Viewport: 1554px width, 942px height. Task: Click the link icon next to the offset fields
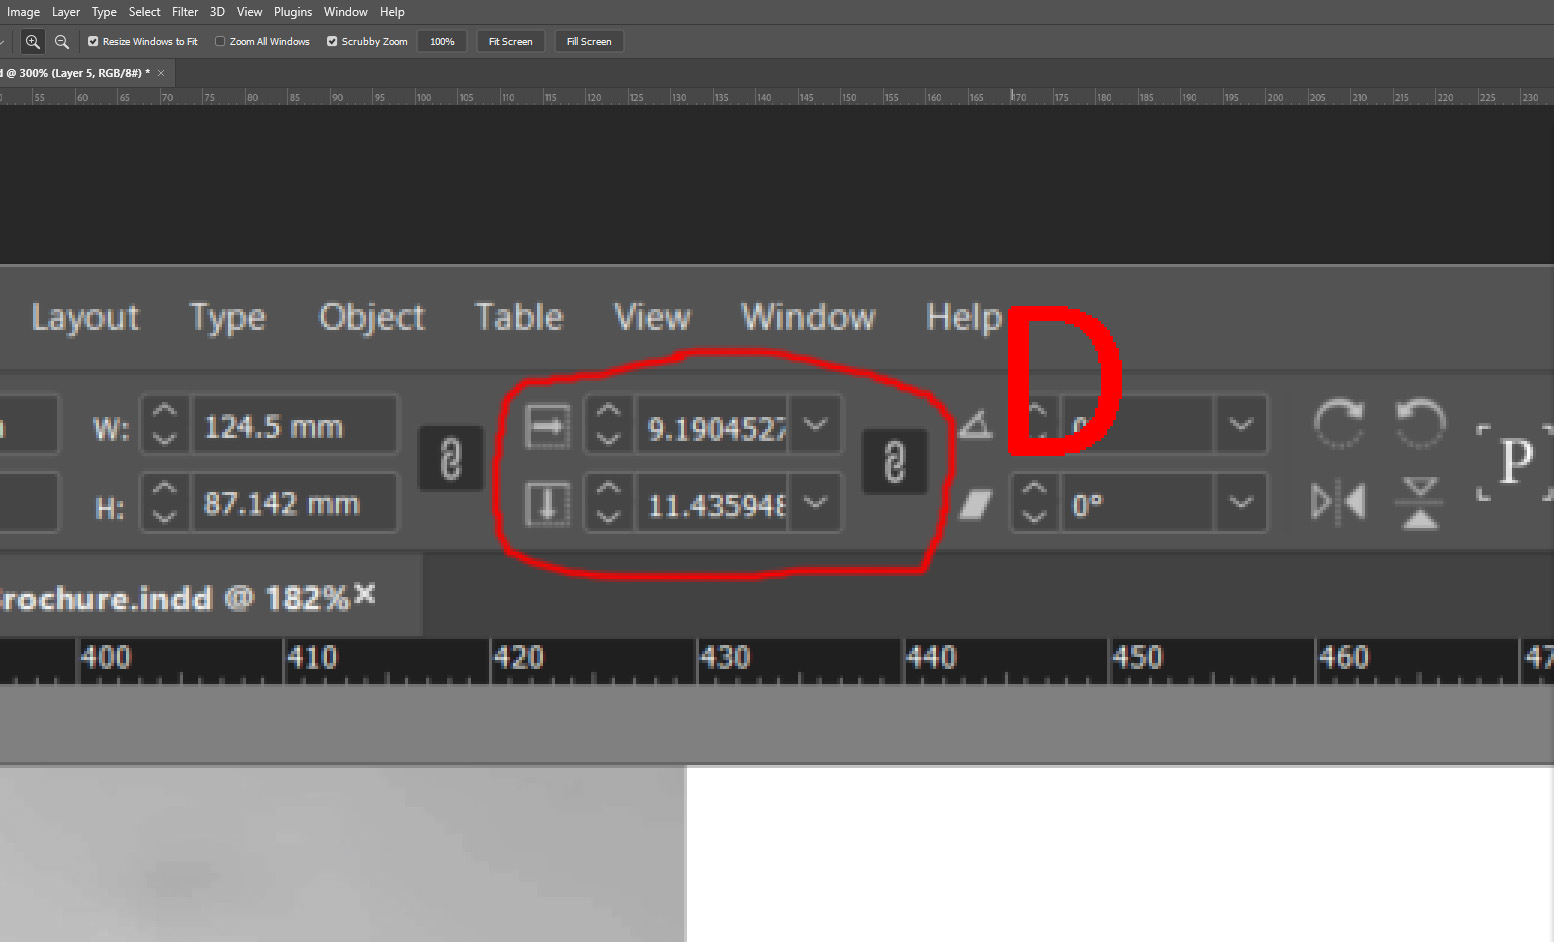tap(895, 461)
